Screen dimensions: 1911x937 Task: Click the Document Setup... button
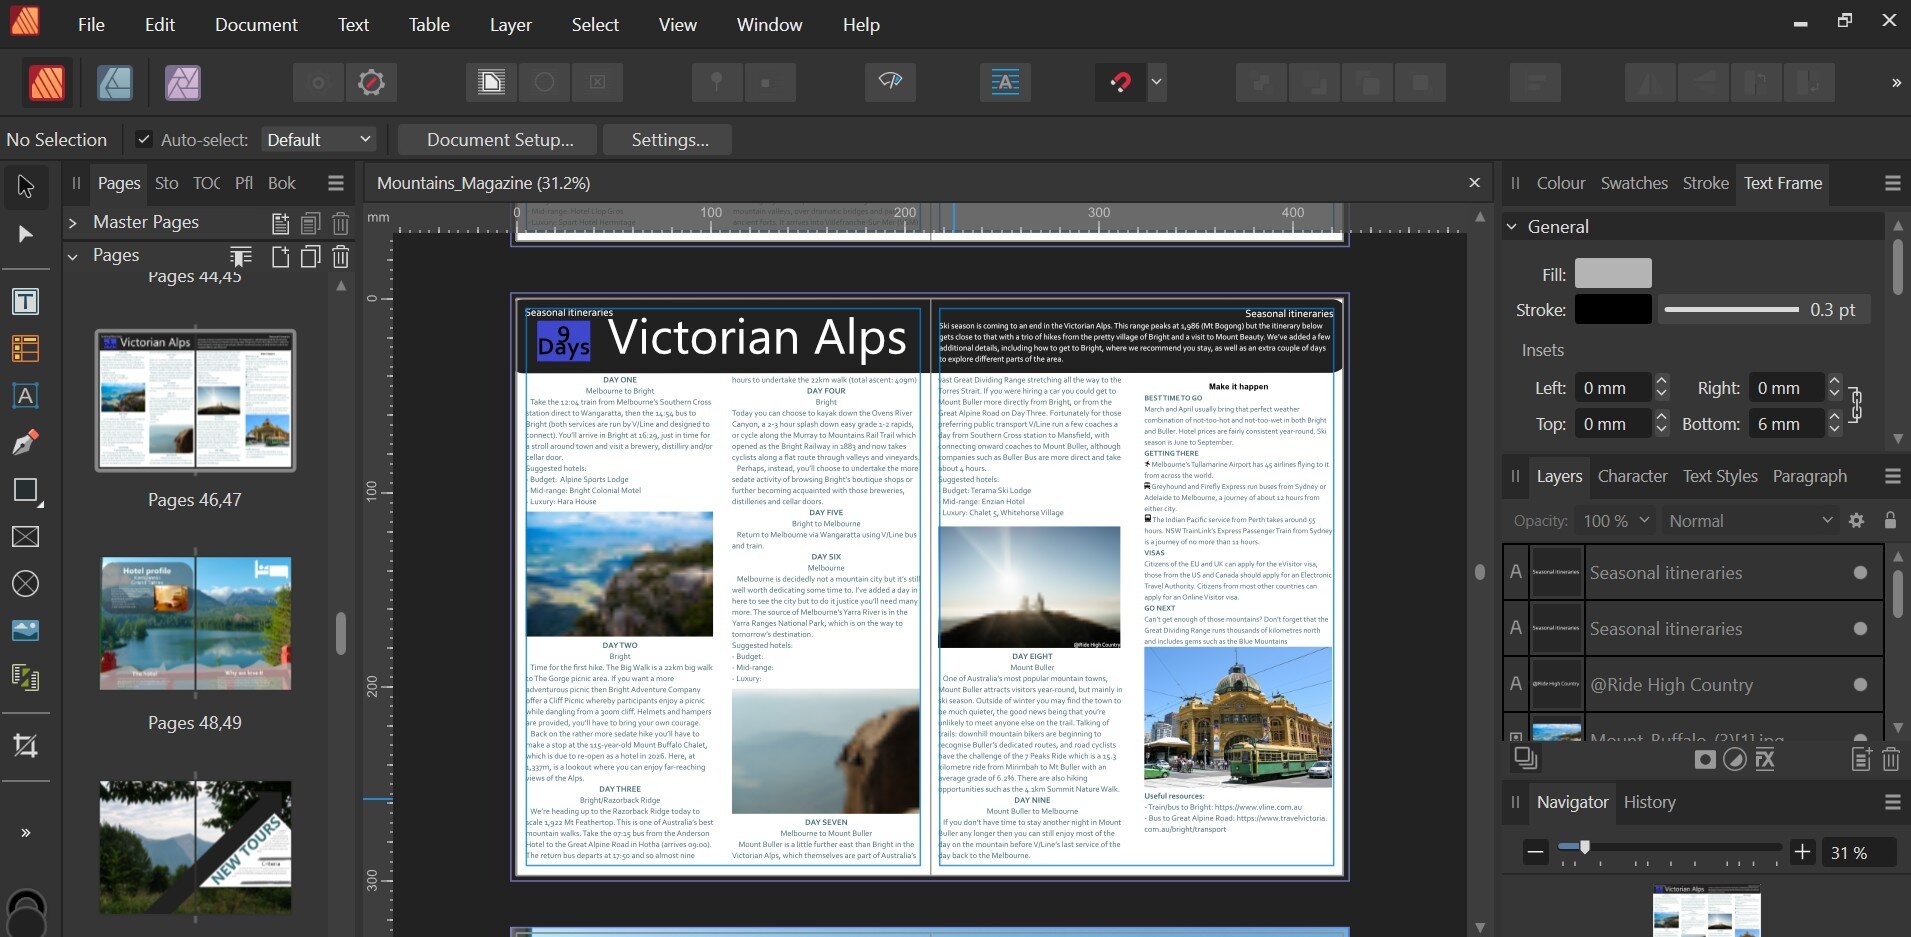click(x=499, y=140)
